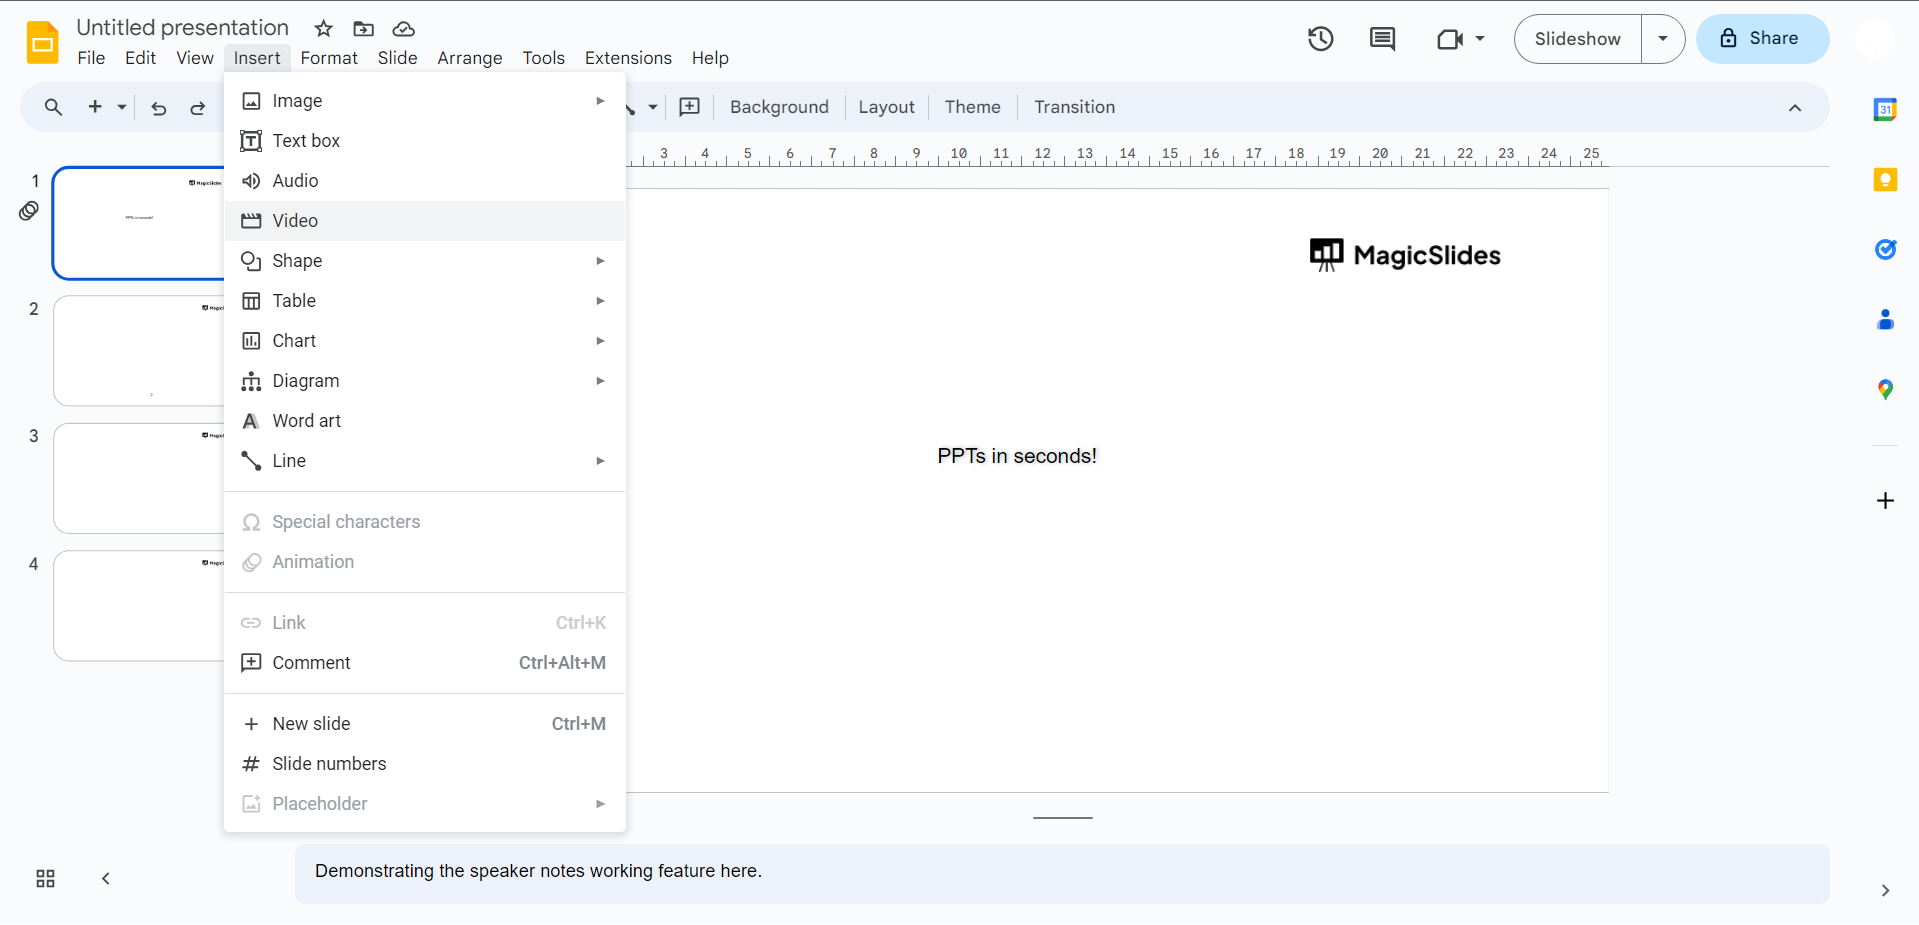Click the camera video call icon
Viewport: 1919px width, 925px height.
point(1449,39)
